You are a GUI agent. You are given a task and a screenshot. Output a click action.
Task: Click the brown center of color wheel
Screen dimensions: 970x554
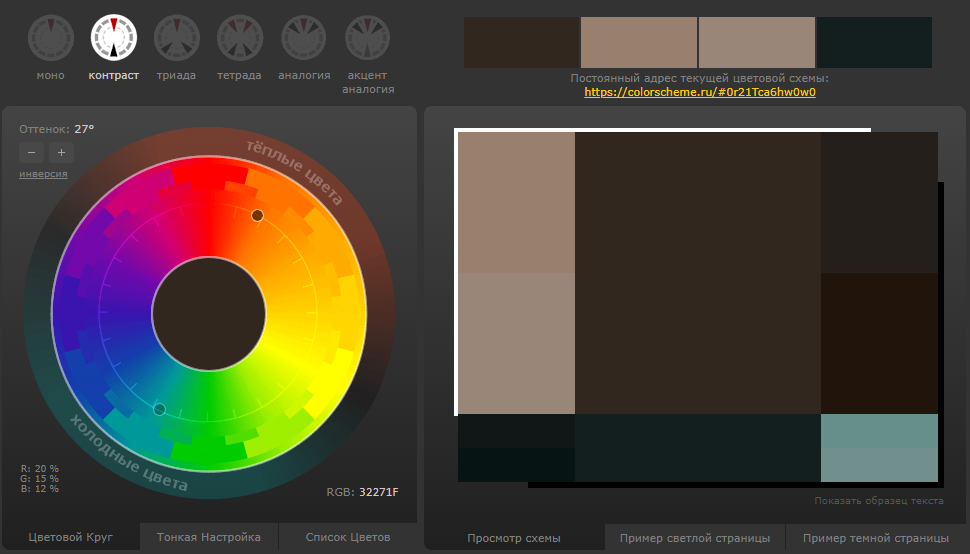tap(209, 313)
